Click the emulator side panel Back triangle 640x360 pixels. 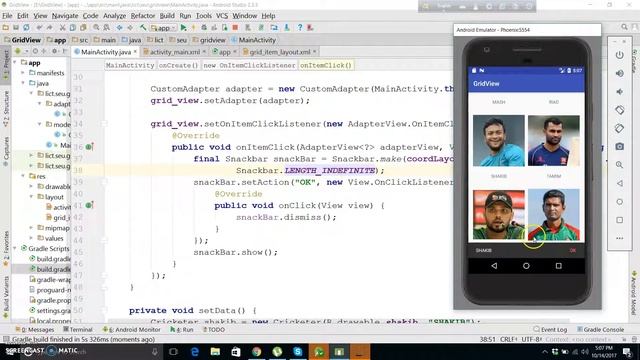619,183
